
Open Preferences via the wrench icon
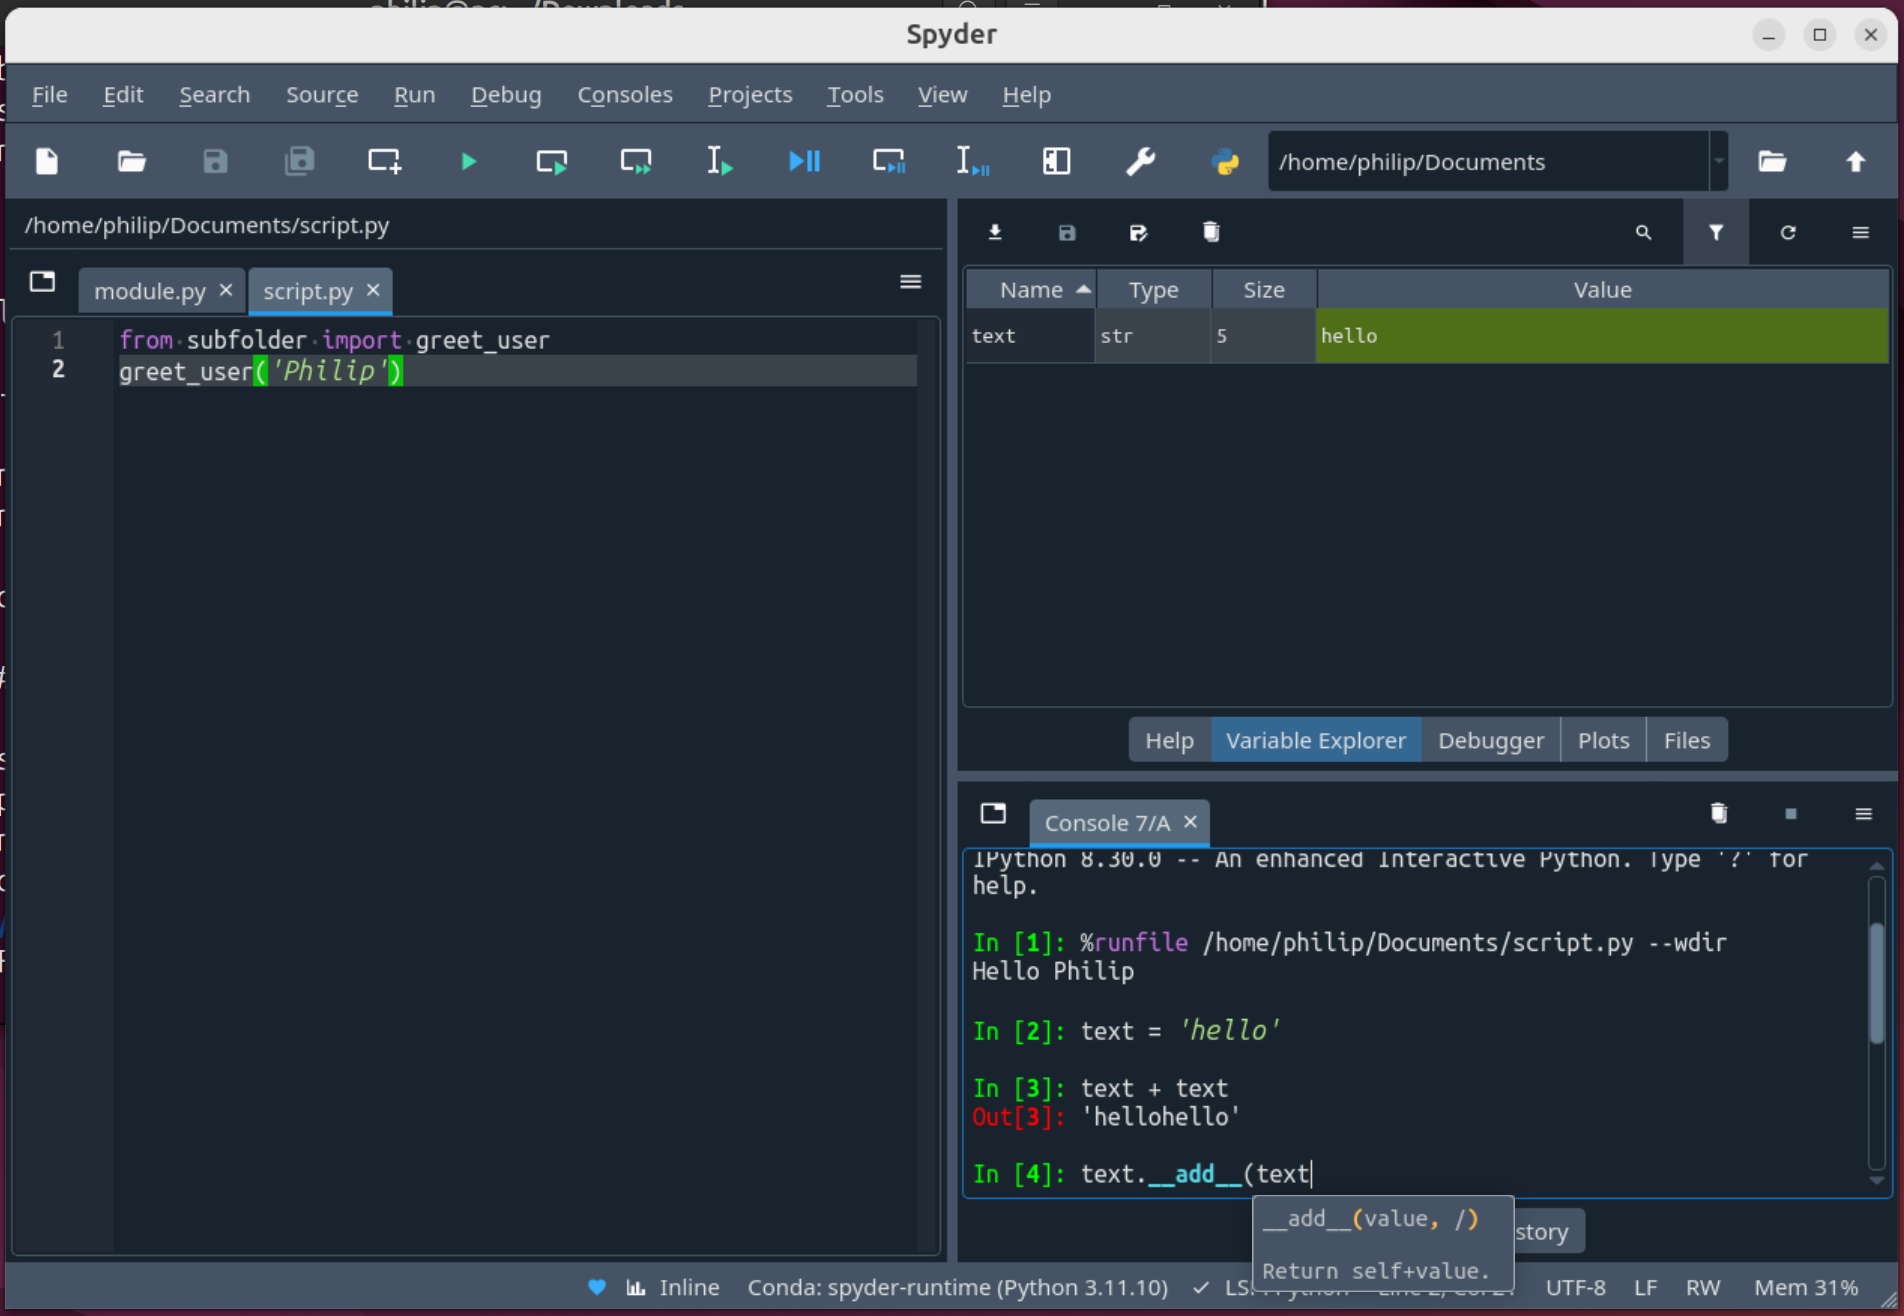pyautogui.click(x=1140, y=161)
